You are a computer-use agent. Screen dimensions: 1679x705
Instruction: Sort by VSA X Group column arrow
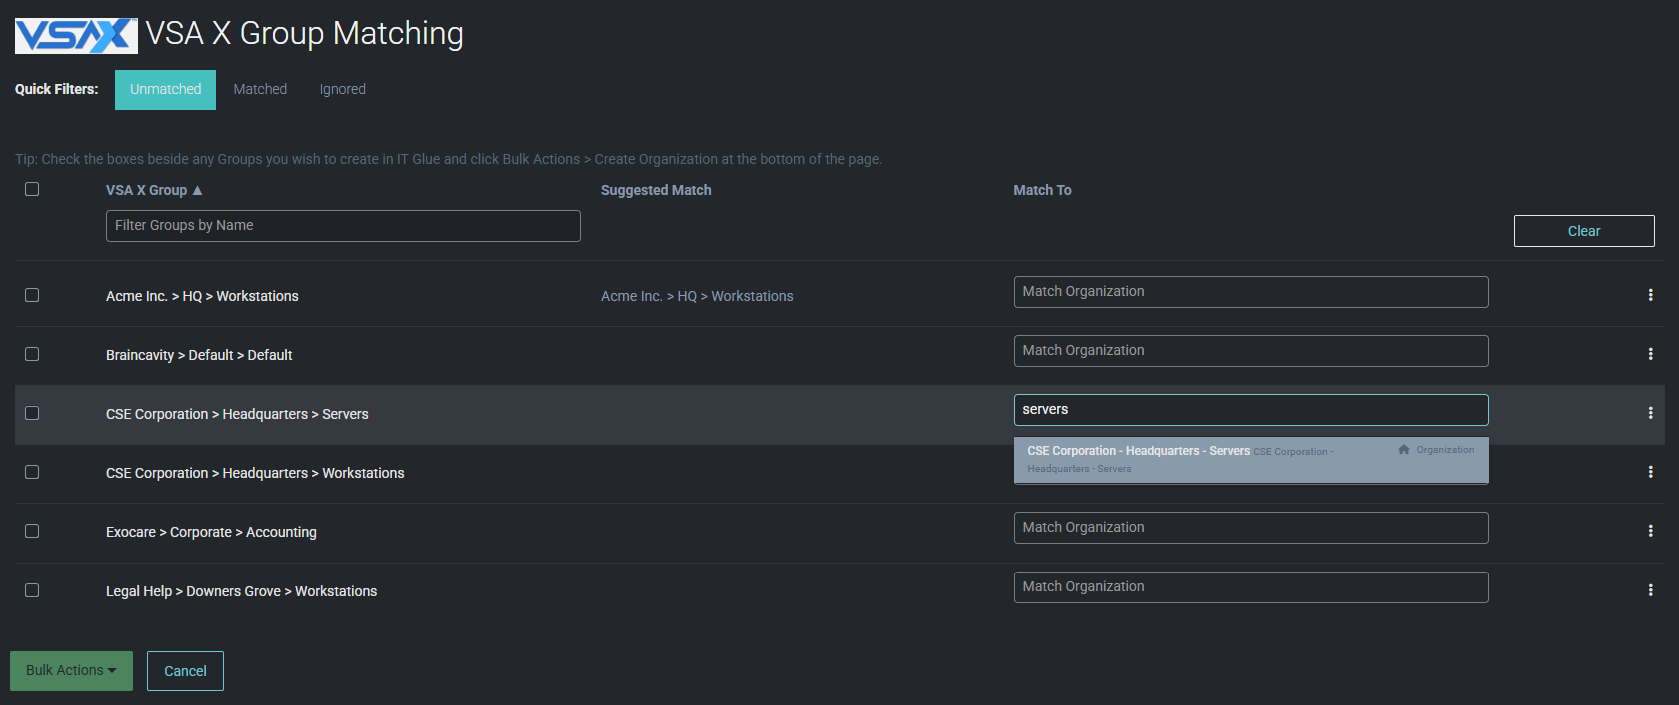coord(197,190)
